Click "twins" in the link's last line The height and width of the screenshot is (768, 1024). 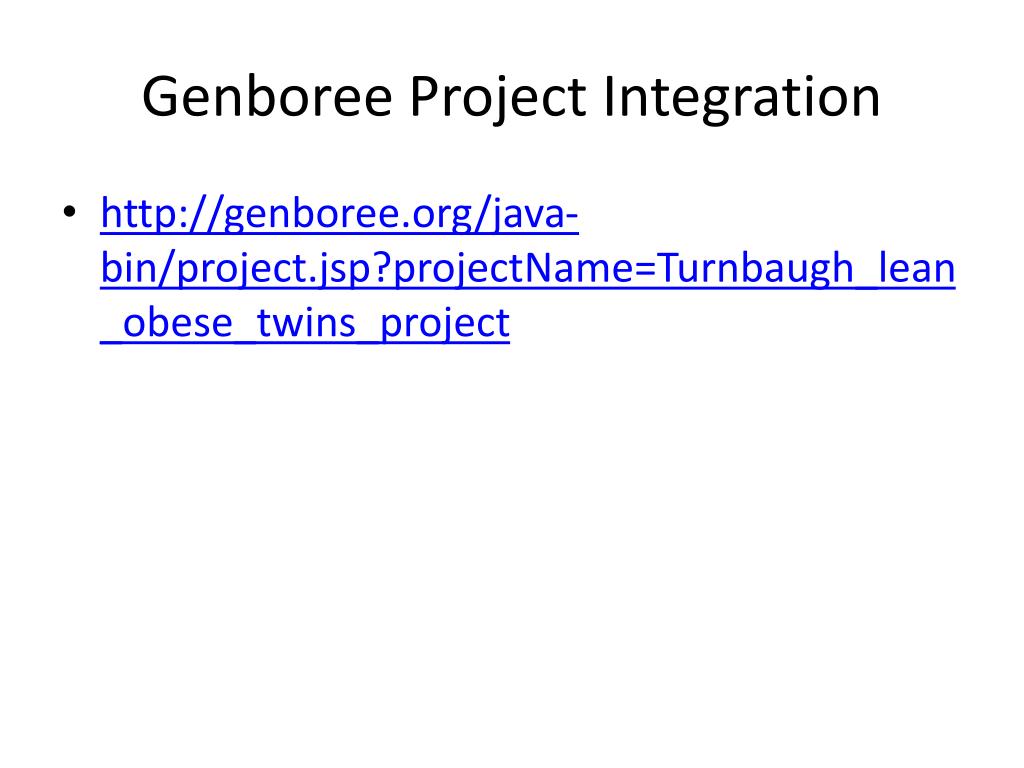coord(306,323)
